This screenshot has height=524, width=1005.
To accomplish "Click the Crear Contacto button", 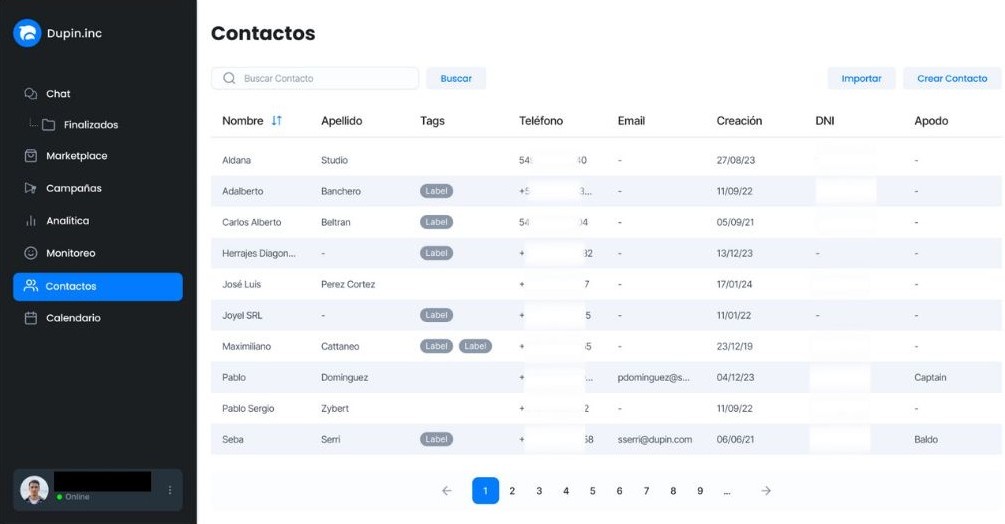I will coord(952,78).
